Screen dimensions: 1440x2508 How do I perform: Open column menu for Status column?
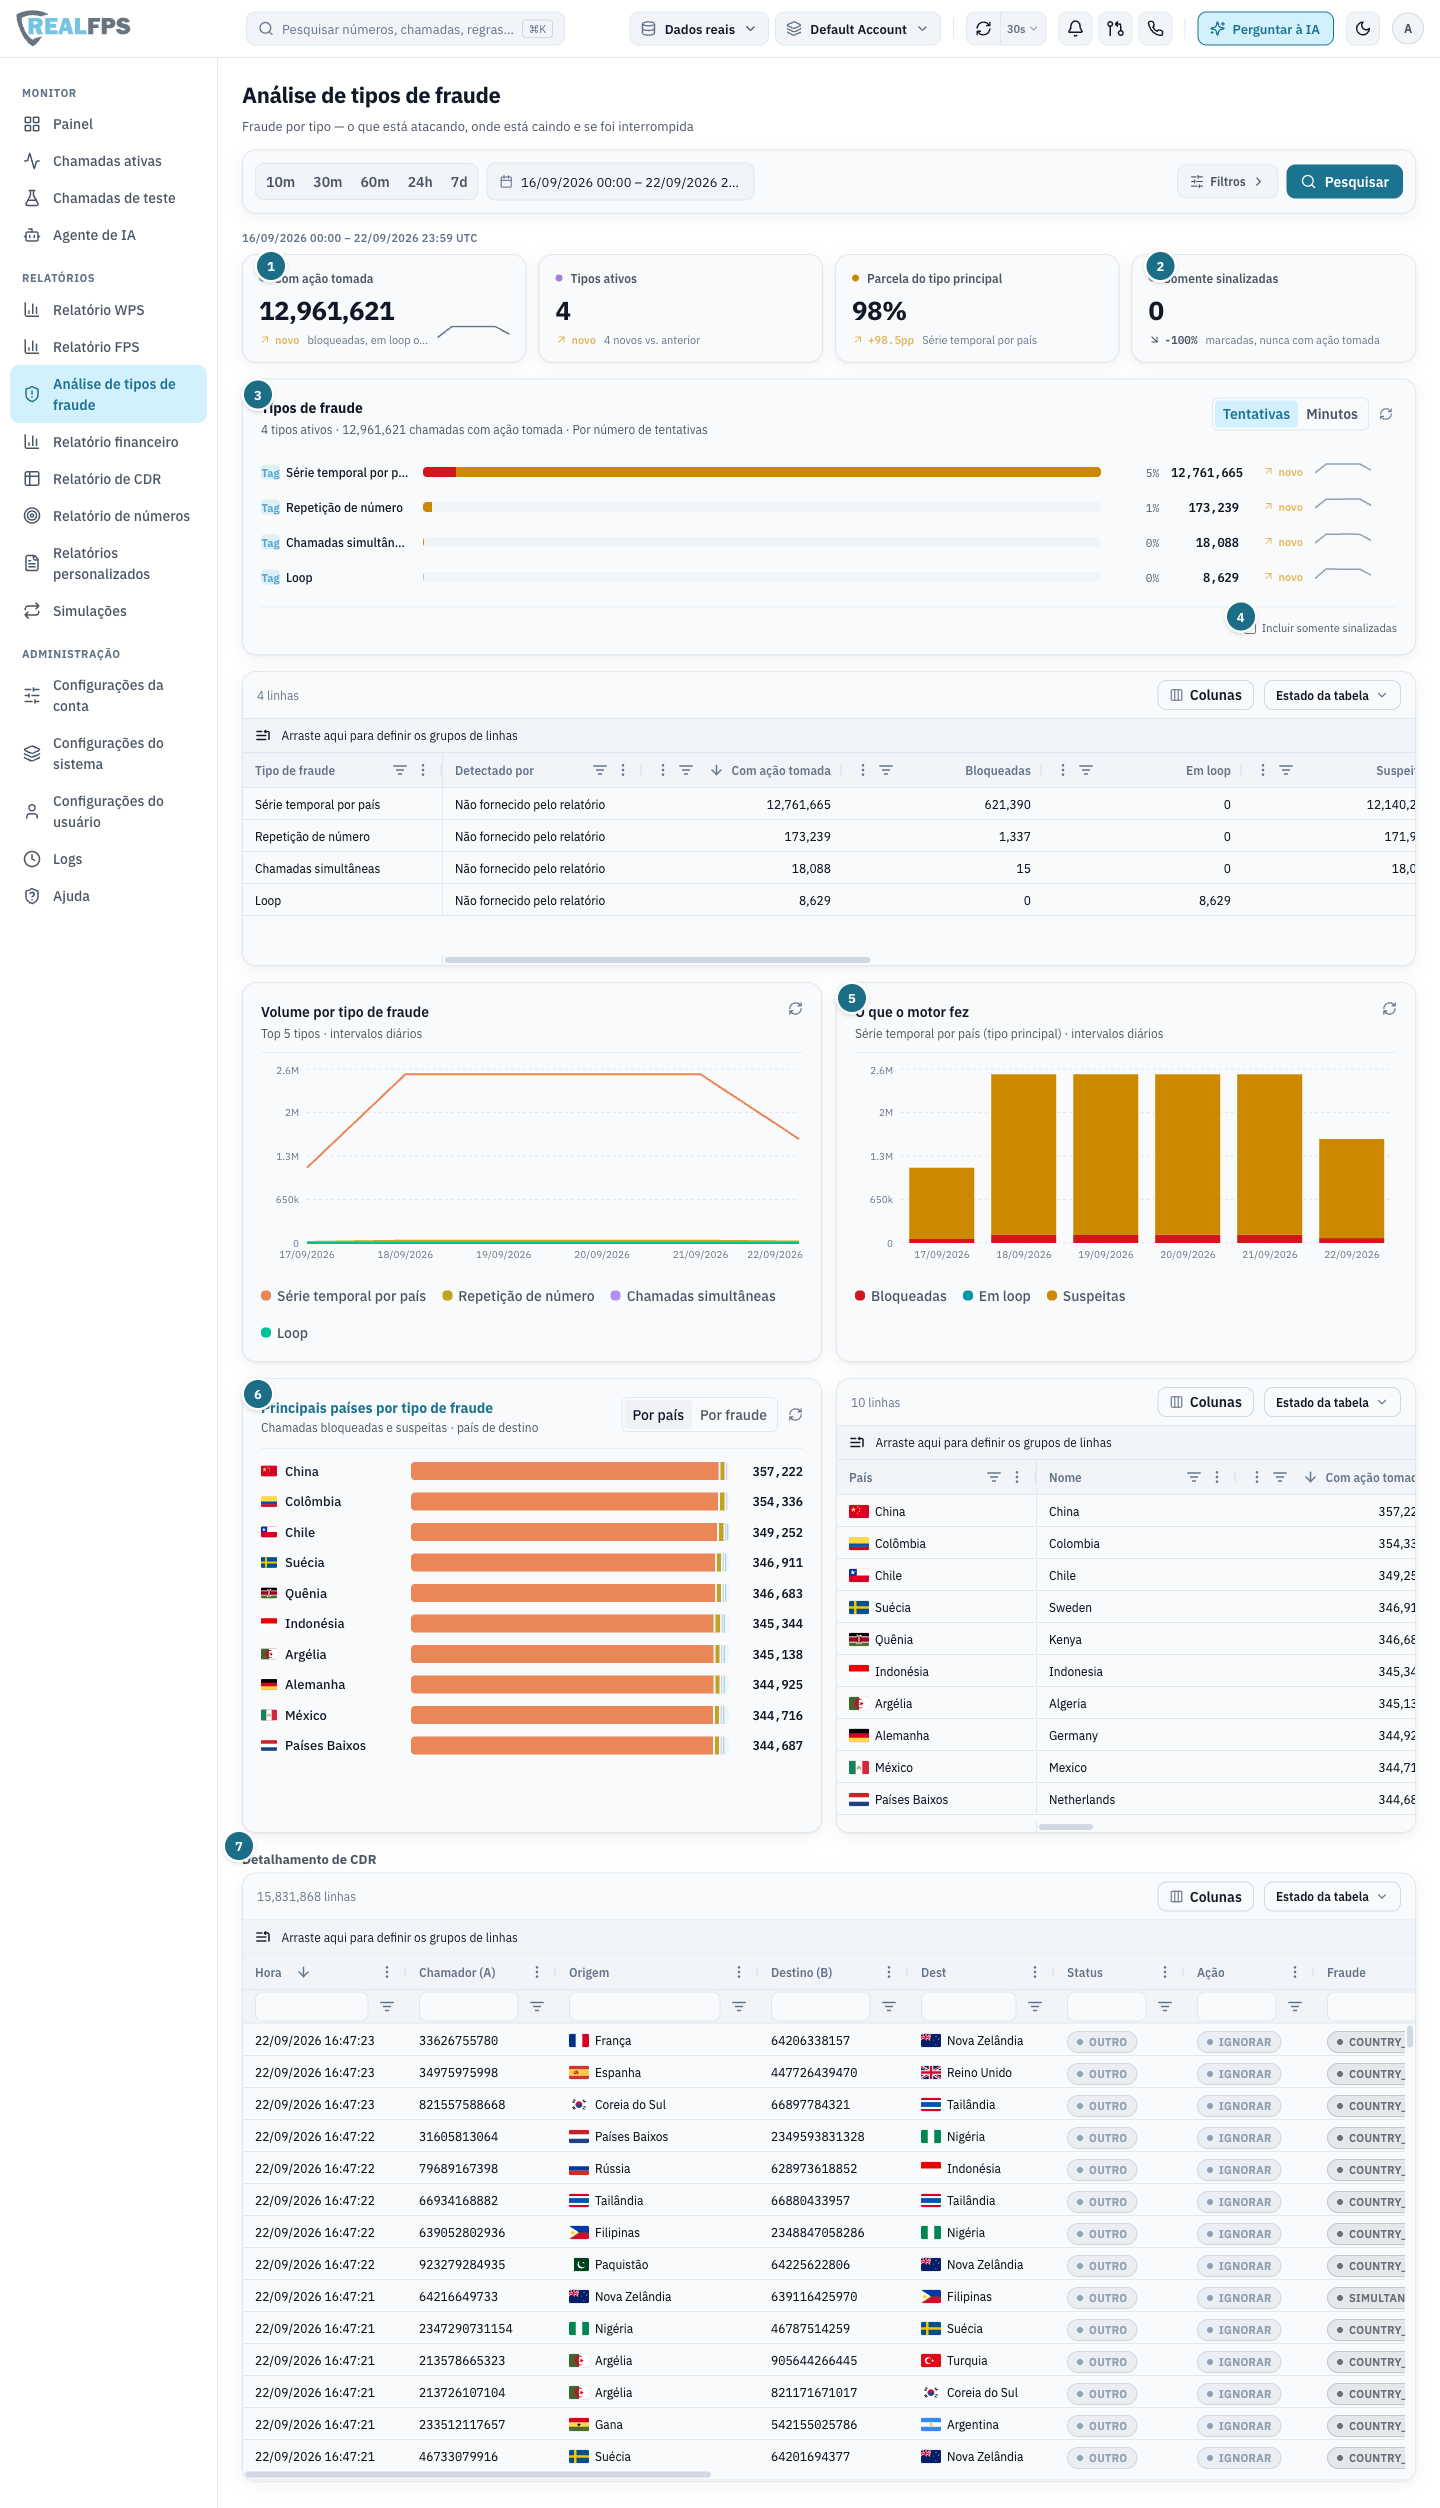(x=1165, y=1973)
